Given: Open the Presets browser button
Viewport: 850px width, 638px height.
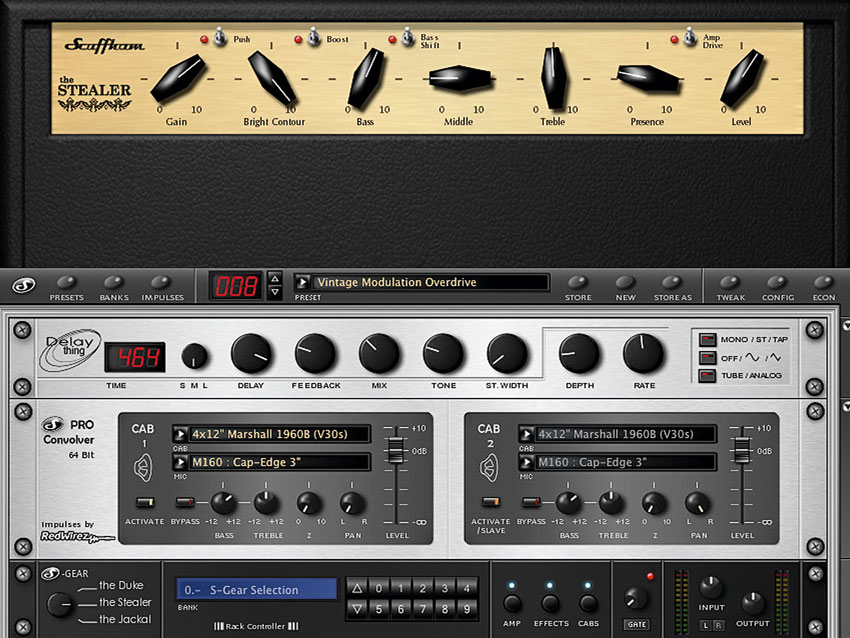Looking at the screenshot, I should (67, 282).
